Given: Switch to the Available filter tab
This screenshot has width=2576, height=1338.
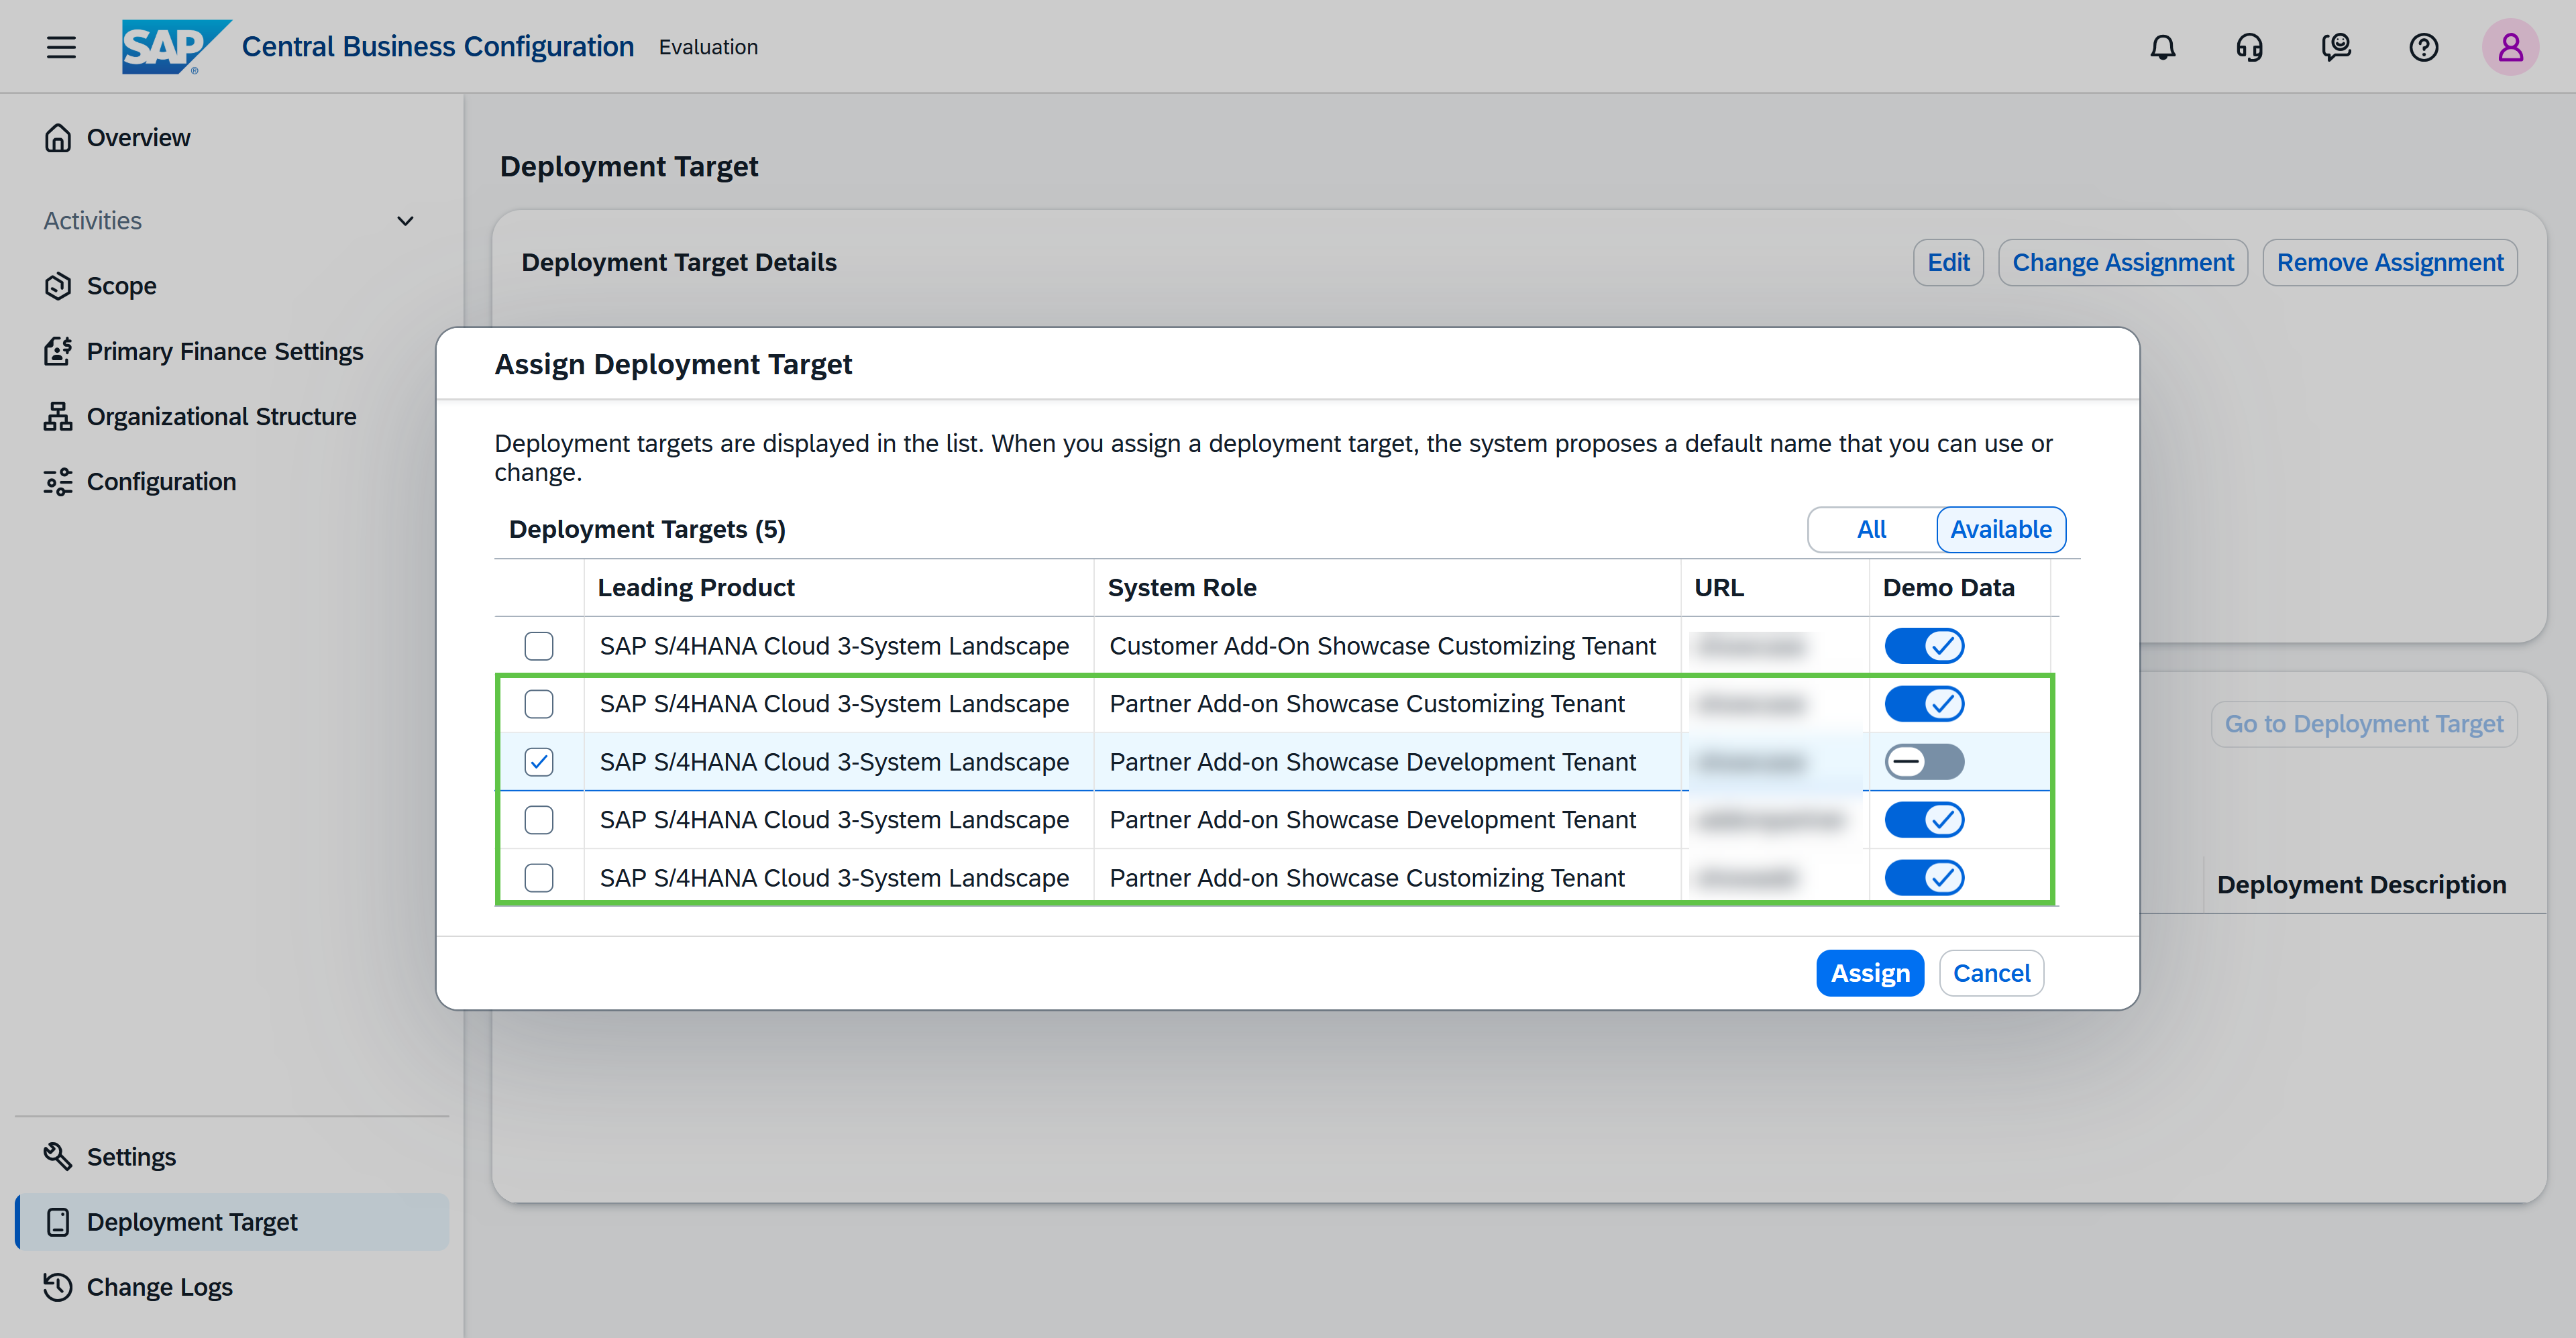Looking at the screenshot, I should 2000,529.
